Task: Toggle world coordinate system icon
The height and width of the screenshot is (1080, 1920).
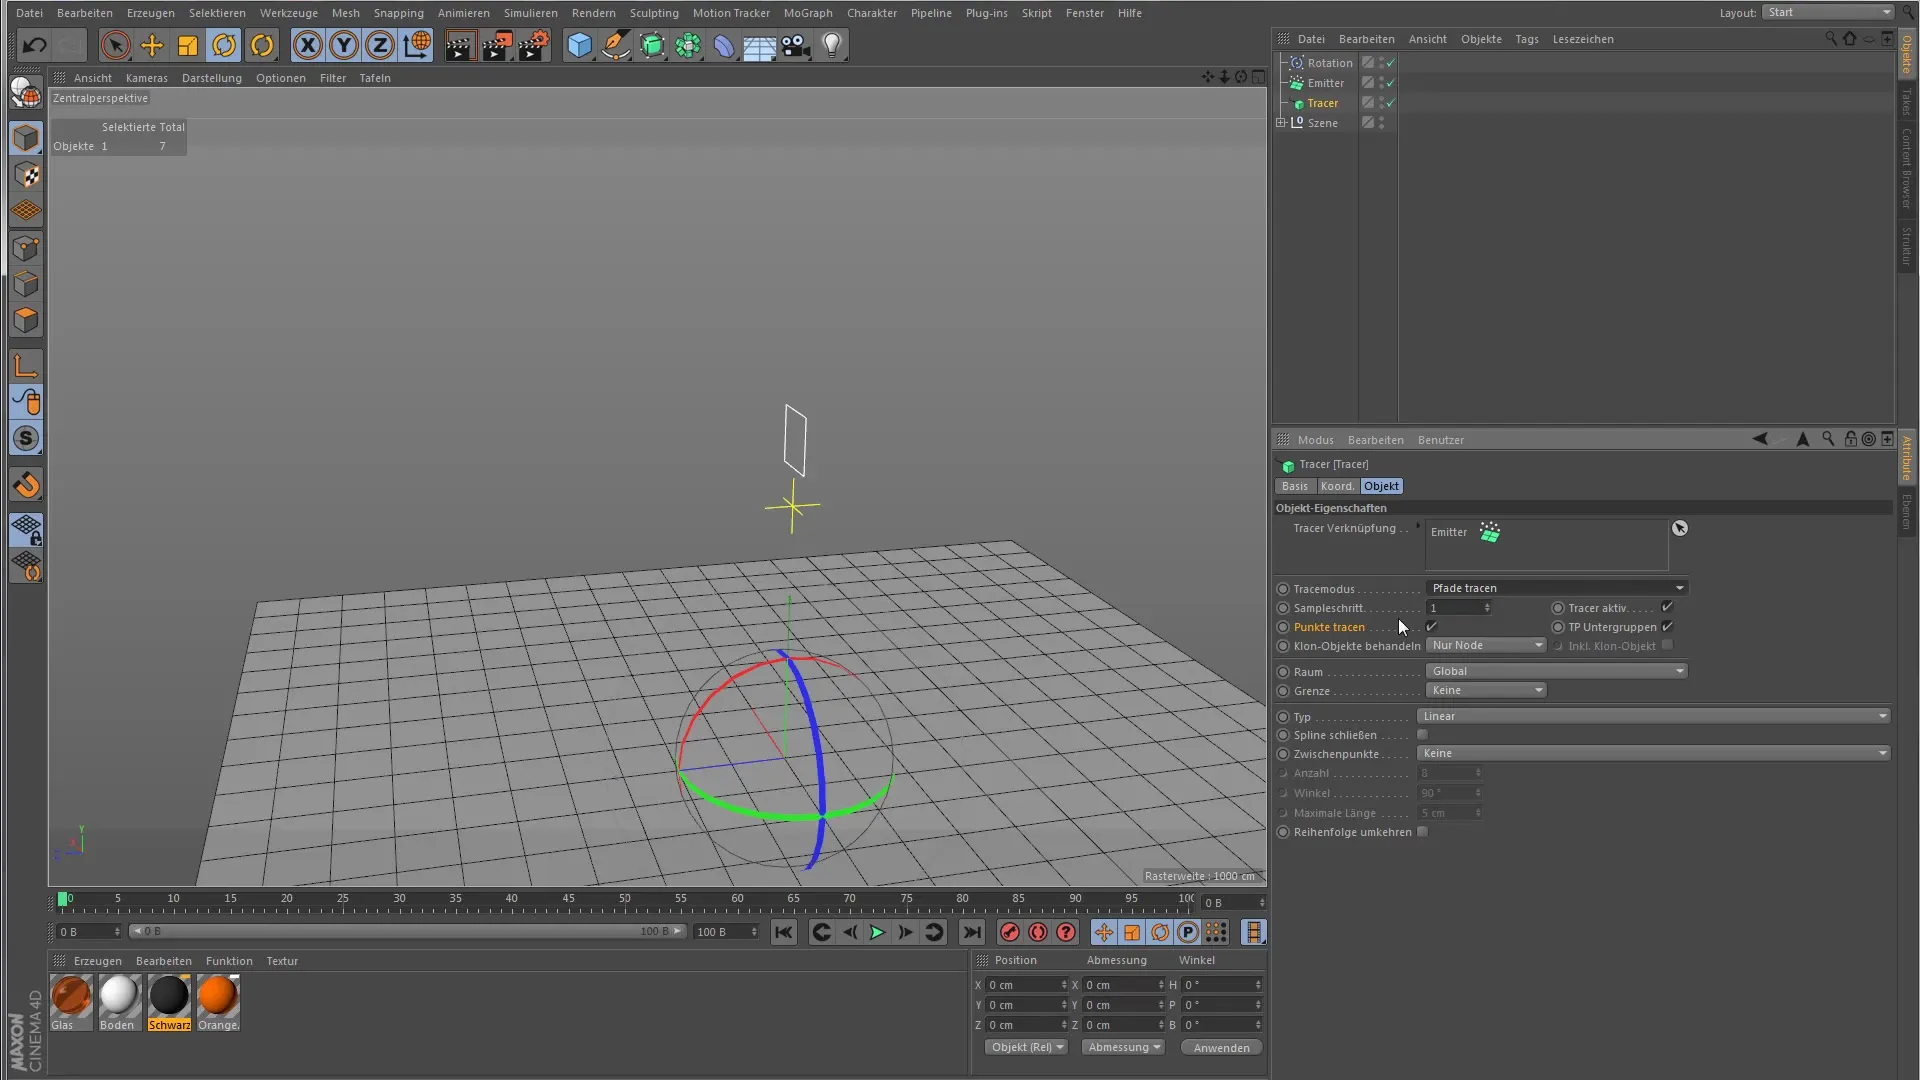Action: tap(417, 45)
